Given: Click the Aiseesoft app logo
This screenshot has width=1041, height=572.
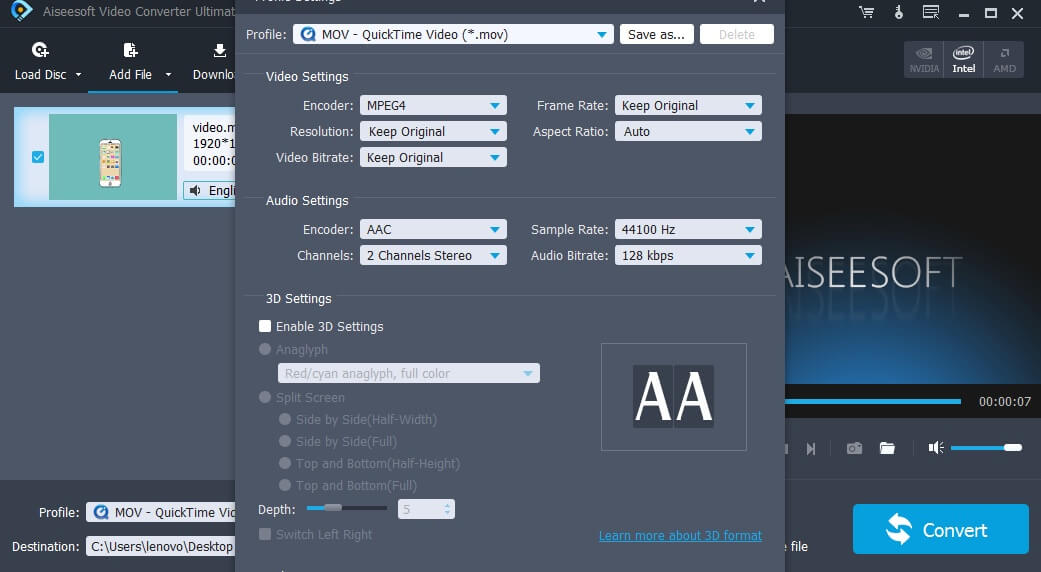Looking at the screenshot, I should coord(21,11).
